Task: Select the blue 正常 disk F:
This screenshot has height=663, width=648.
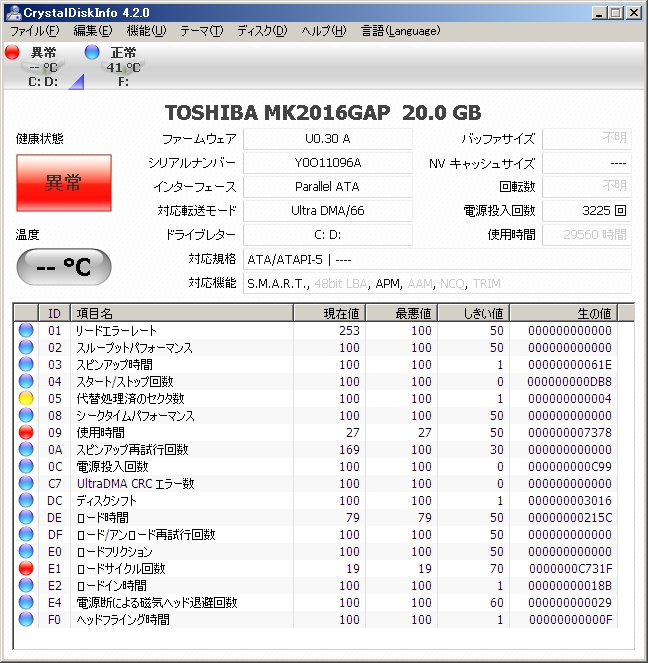Action: click(114, 66)
